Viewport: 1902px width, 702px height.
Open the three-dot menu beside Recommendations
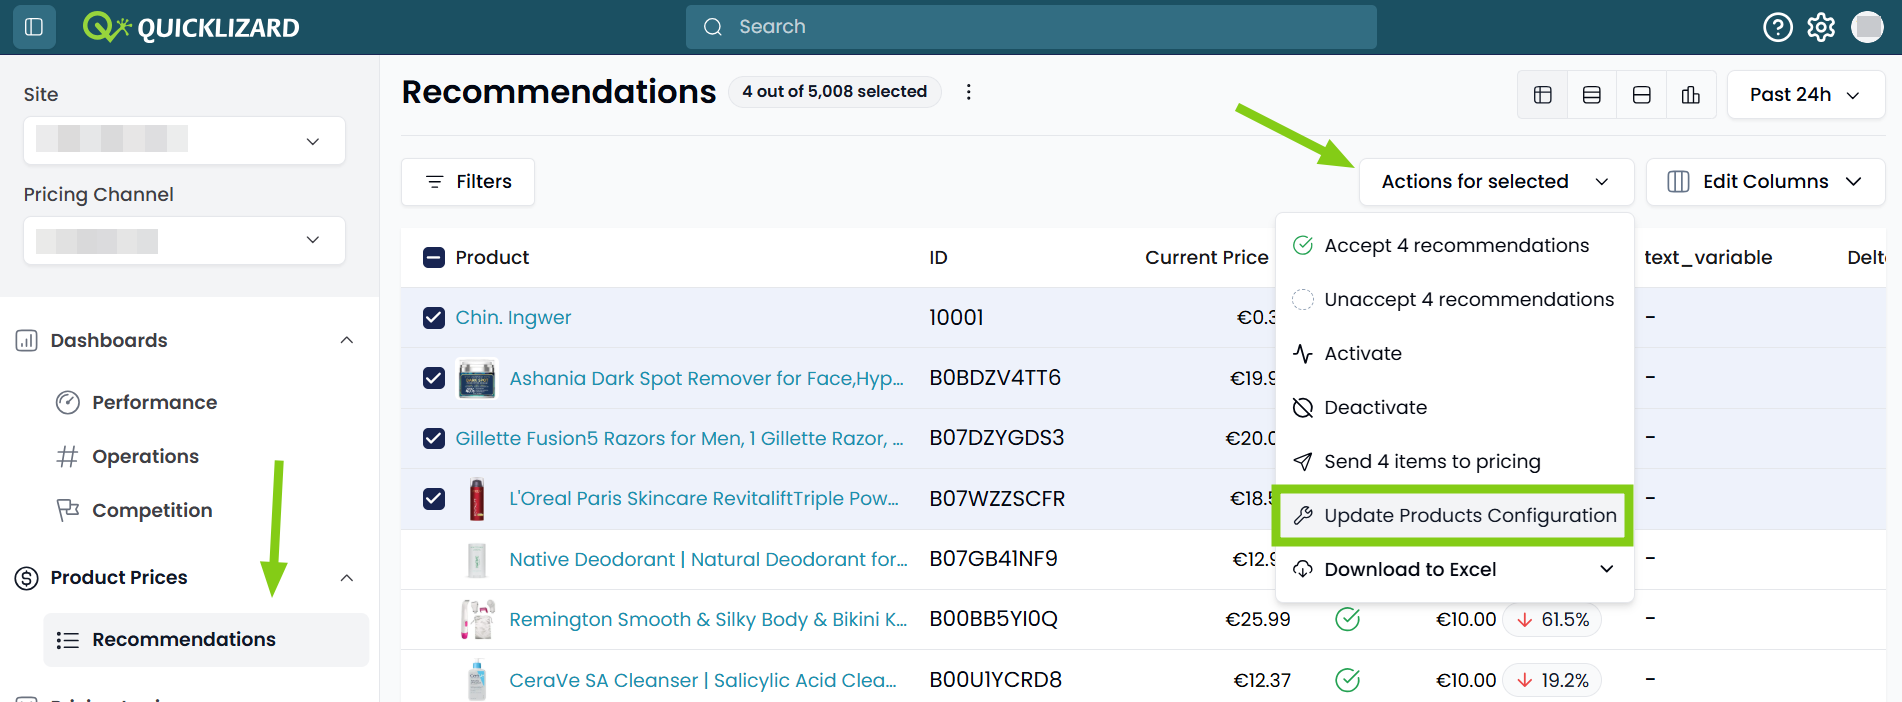pyautogui.click(x=968, y=92)
